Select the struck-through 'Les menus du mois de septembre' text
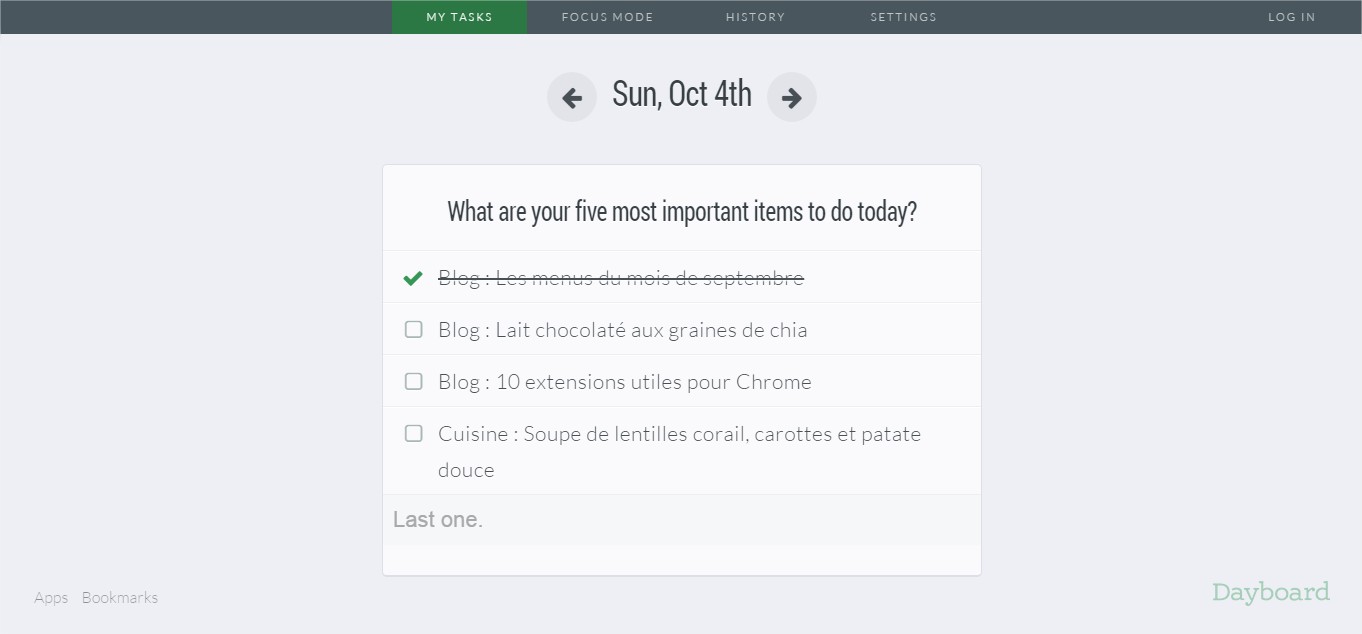Screen dimensions: 1362x634 [621, 278]
